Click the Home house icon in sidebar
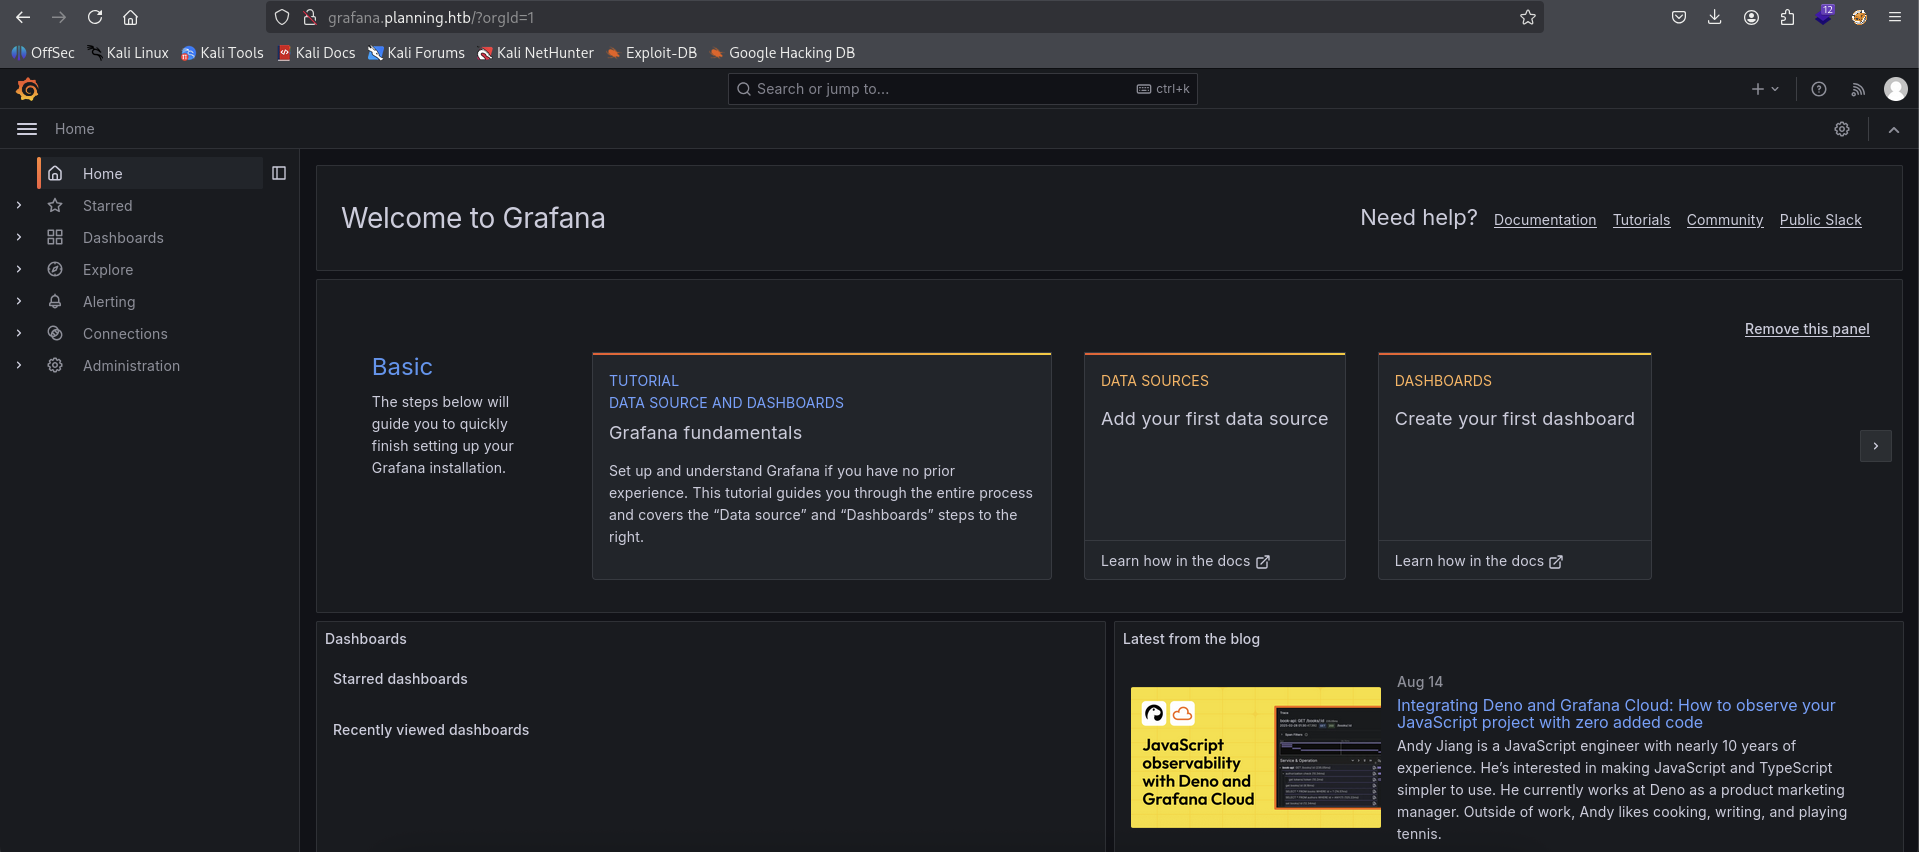 tap(55, 173)
